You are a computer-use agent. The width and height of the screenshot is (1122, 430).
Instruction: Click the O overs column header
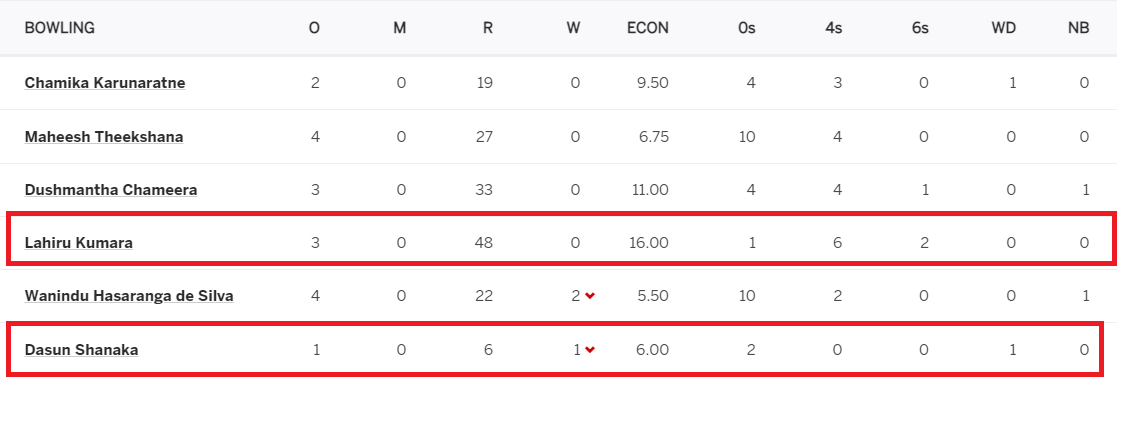[314, 29]
